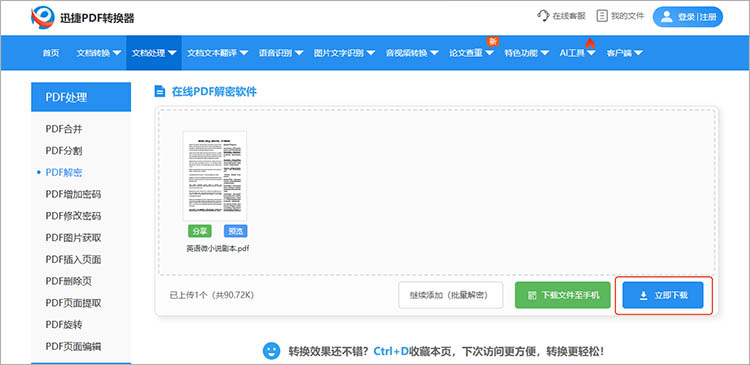Click the PDF处理 sidebar header
The image size is (750, 365).
tap(81, 97)
